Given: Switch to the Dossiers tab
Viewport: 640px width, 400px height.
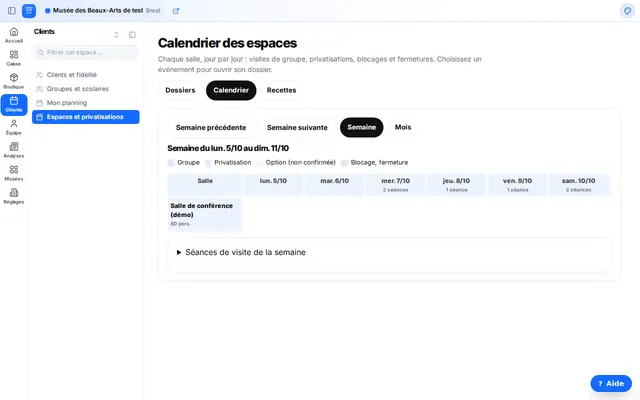Looking at the screenshot, I should click(180, 90).
